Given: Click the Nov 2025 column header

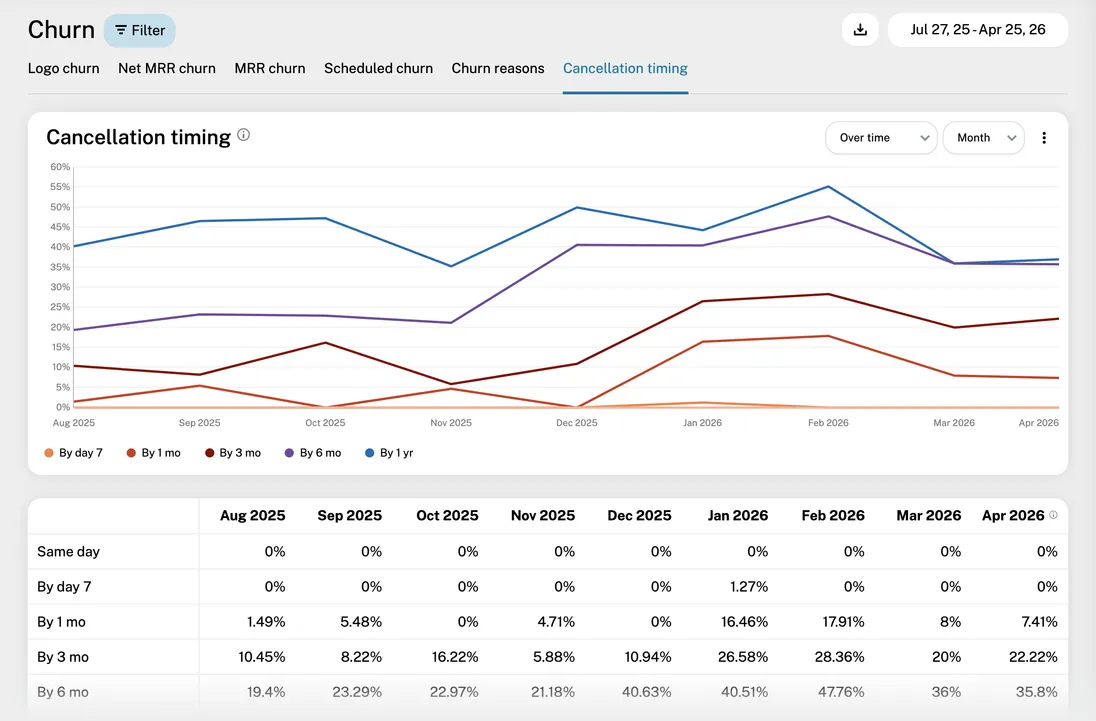Looking at the screenshot, I should [543, 516].
